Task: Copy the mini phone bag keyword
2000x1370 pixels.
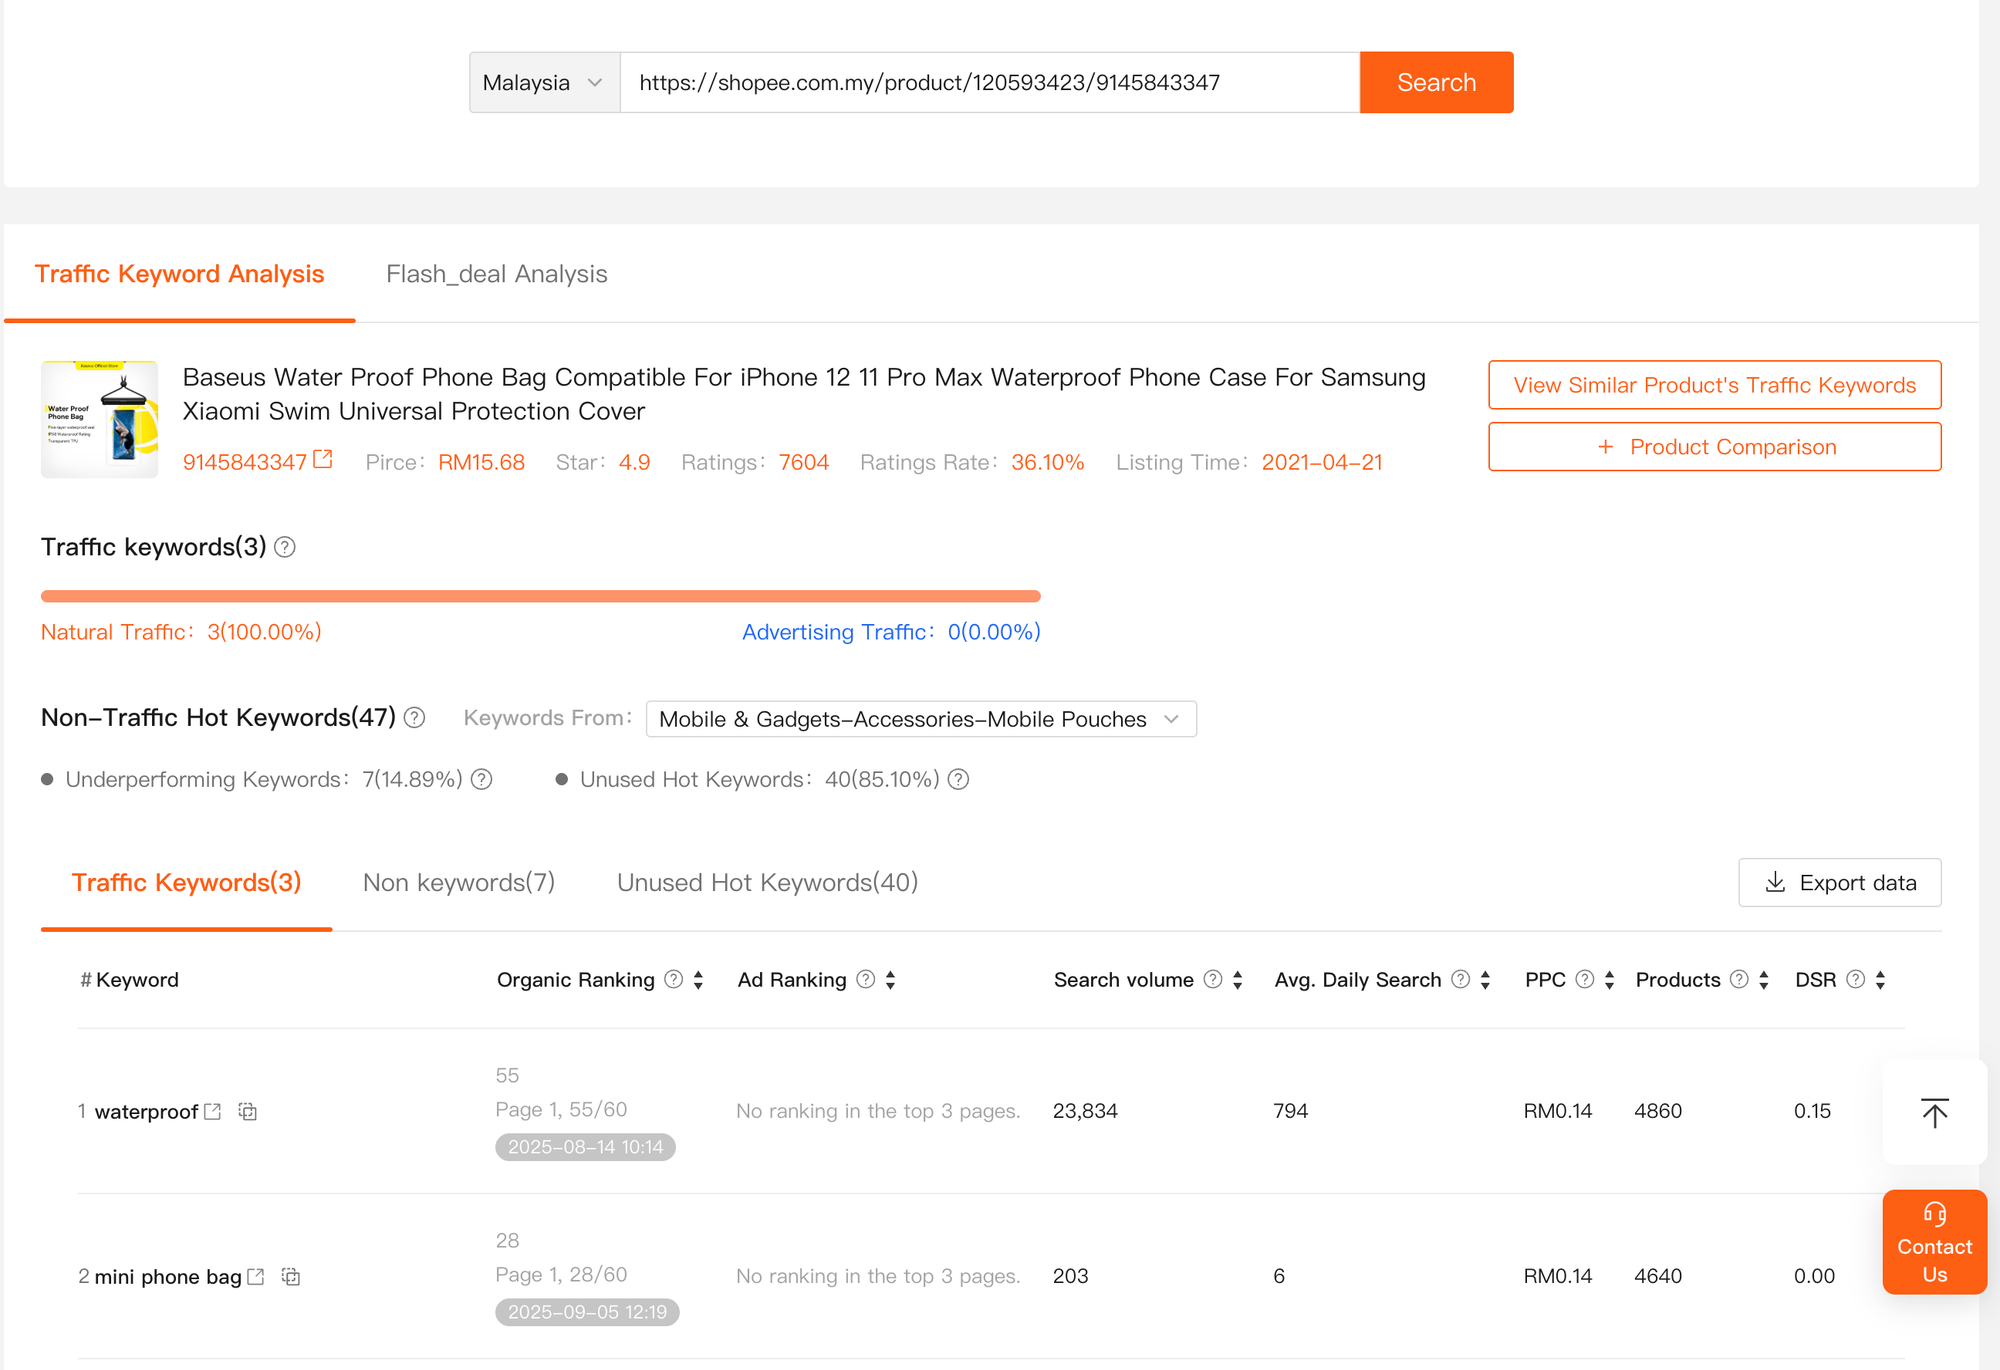Action: click(291, 1276)
